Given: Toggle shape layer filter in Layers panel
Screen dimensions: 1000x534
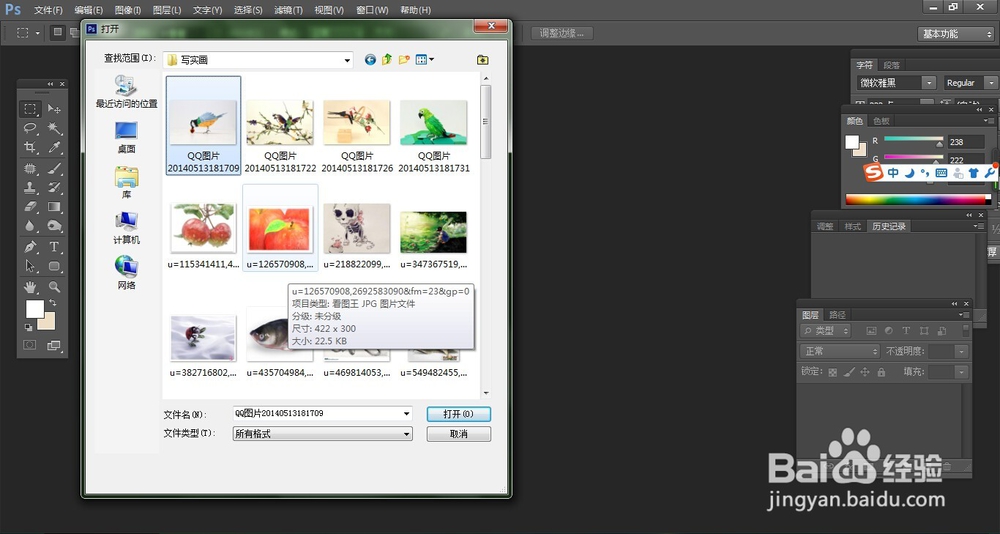Looking at the screenshot, I should pos(923,331).
